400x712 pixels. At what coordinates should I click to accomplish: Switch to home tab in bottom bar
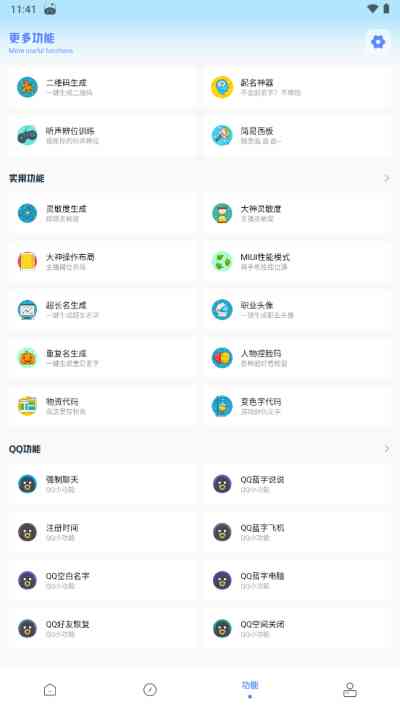click(50, 690)
